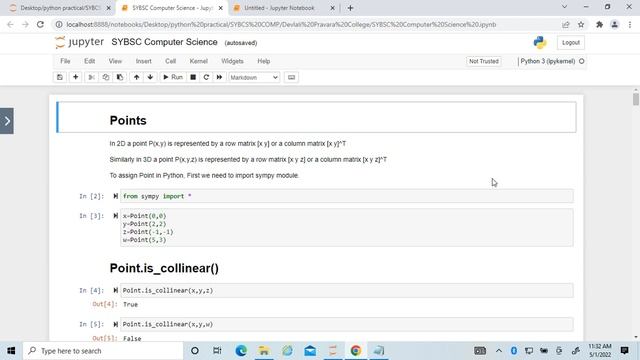Screen dimensions: 640x360
Task: Open the Insert menu
Action: pyautogui.click(x=143, y=61)
